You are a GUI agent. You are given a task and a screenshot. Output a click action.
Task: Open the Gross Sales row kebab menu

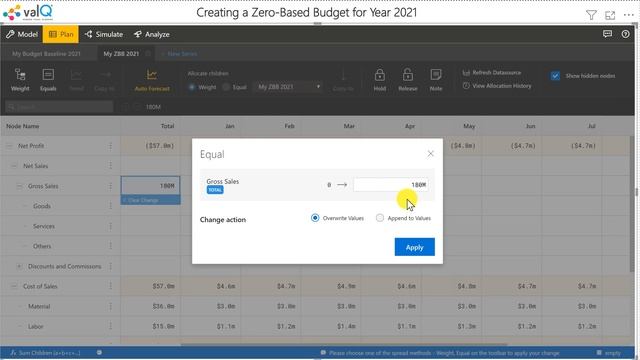click(x=110, y=186)
